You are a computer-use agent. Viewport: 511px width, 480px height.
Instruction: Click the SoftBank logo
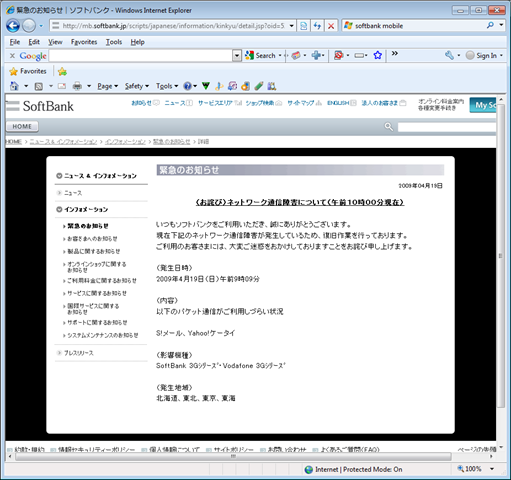pos(40,106)
